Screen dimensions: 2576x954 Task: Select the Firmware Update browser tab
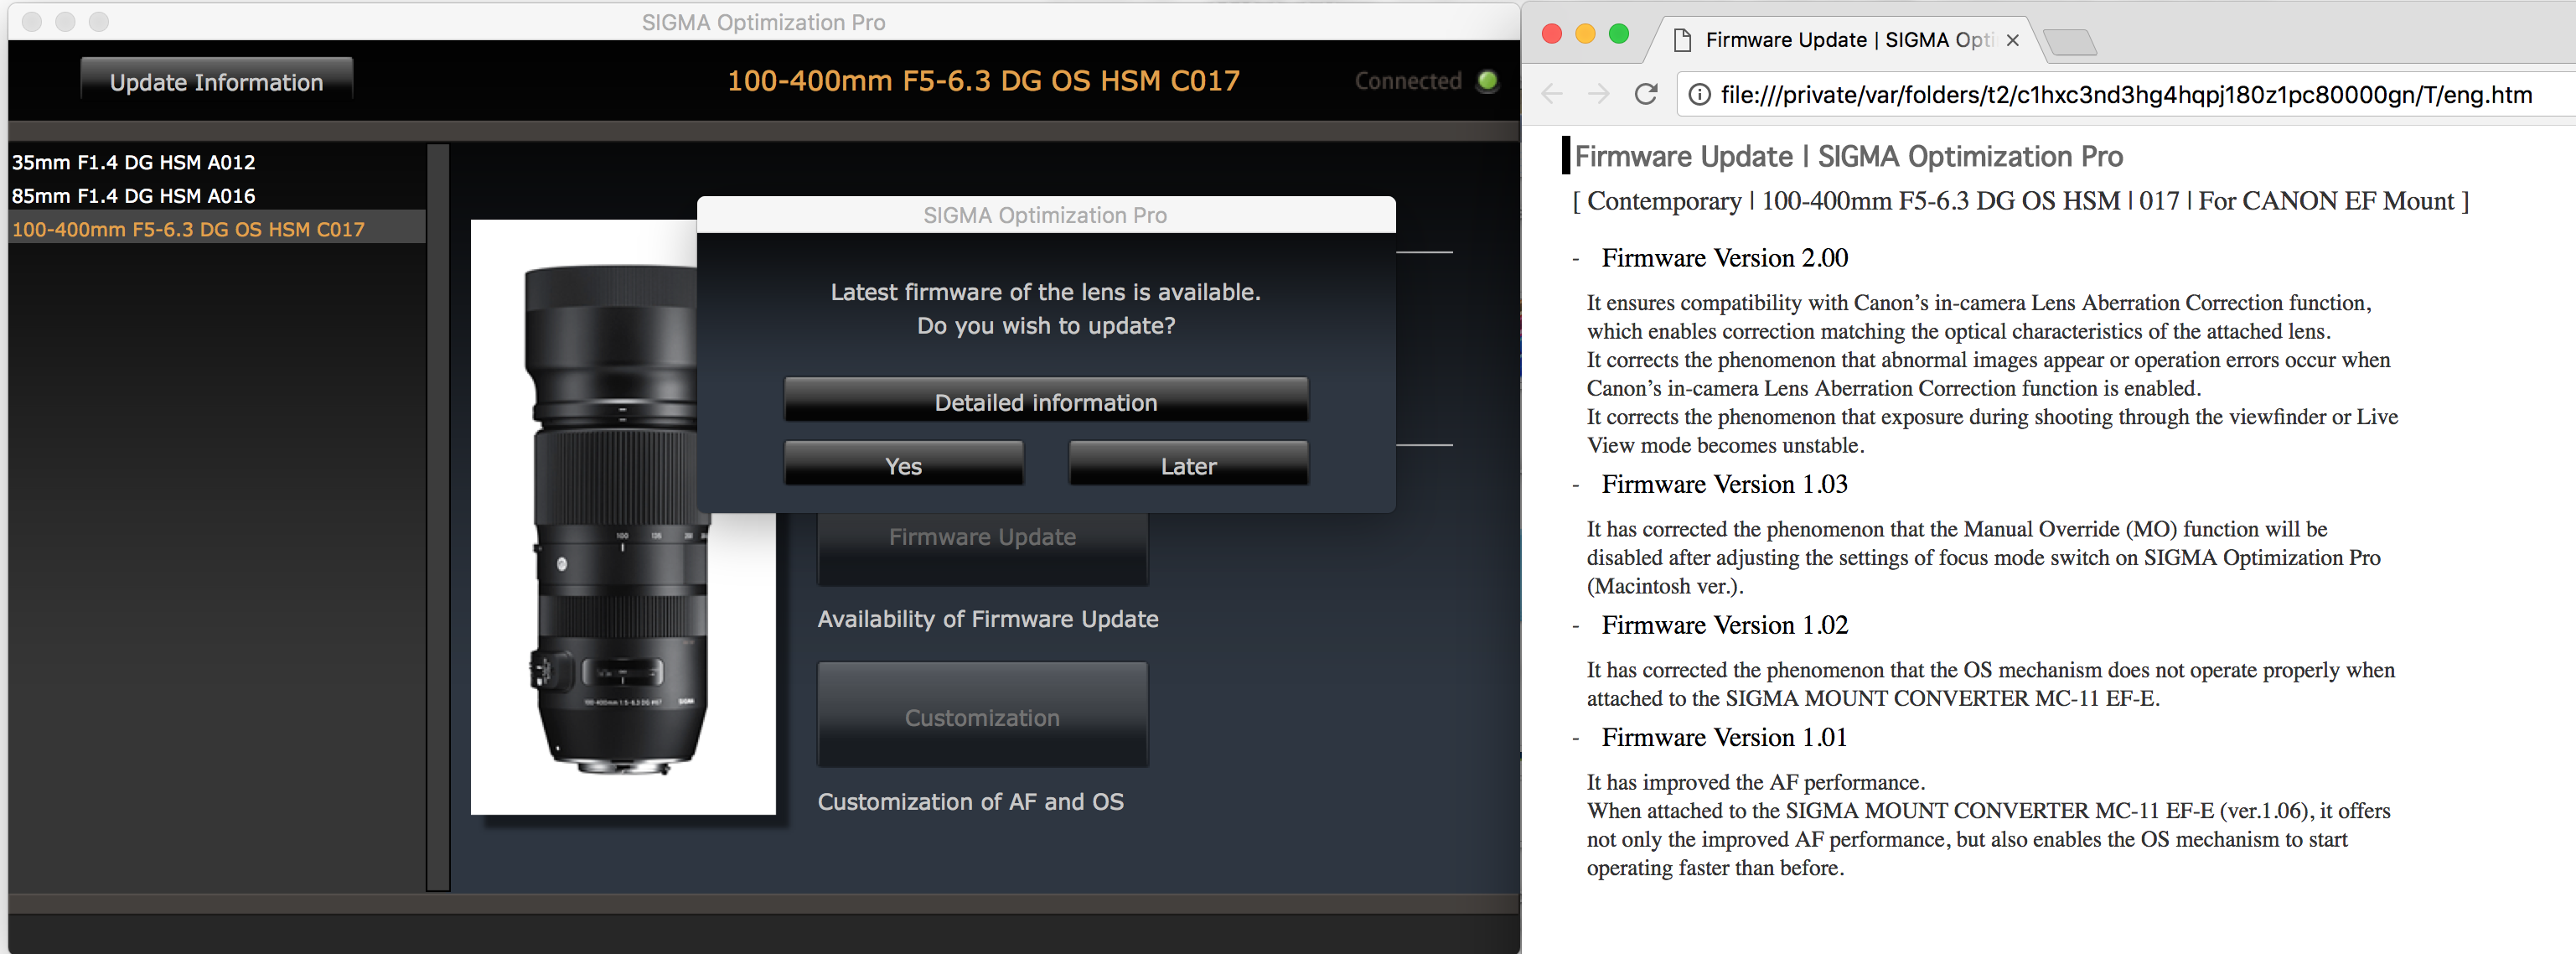coord(1848,40)
